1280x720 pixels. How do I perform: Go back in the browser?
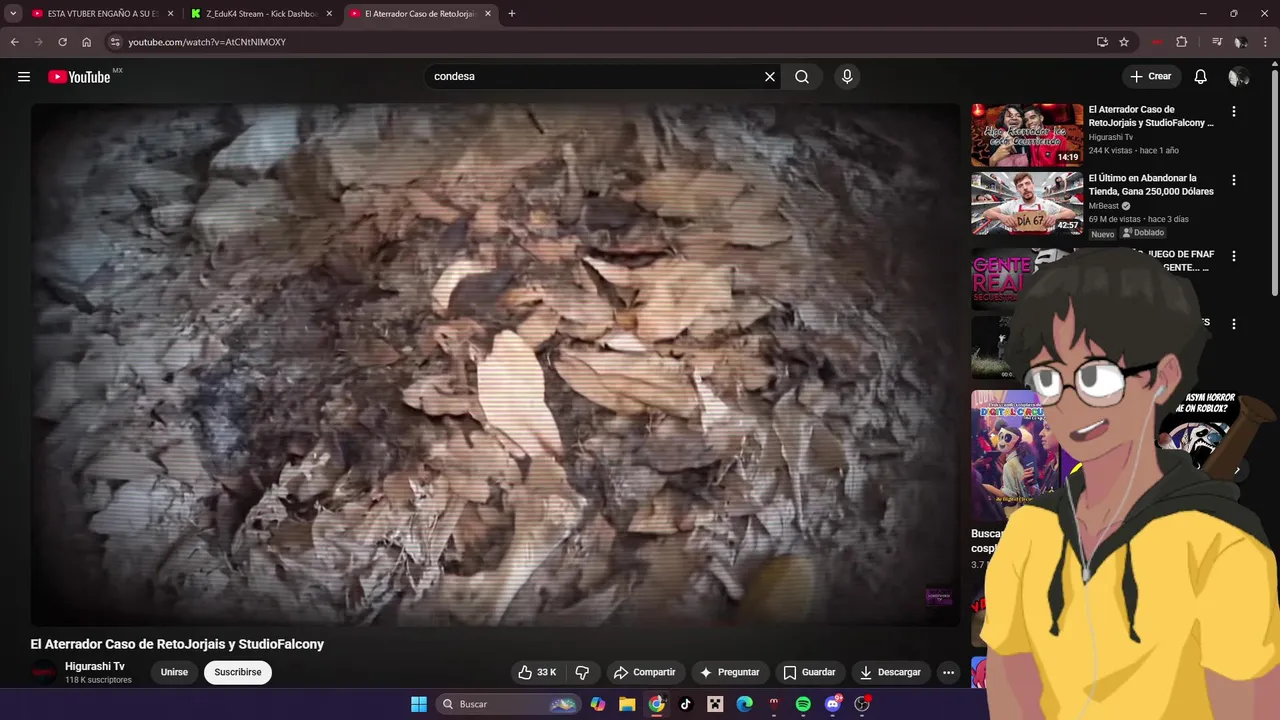[14, 42]
